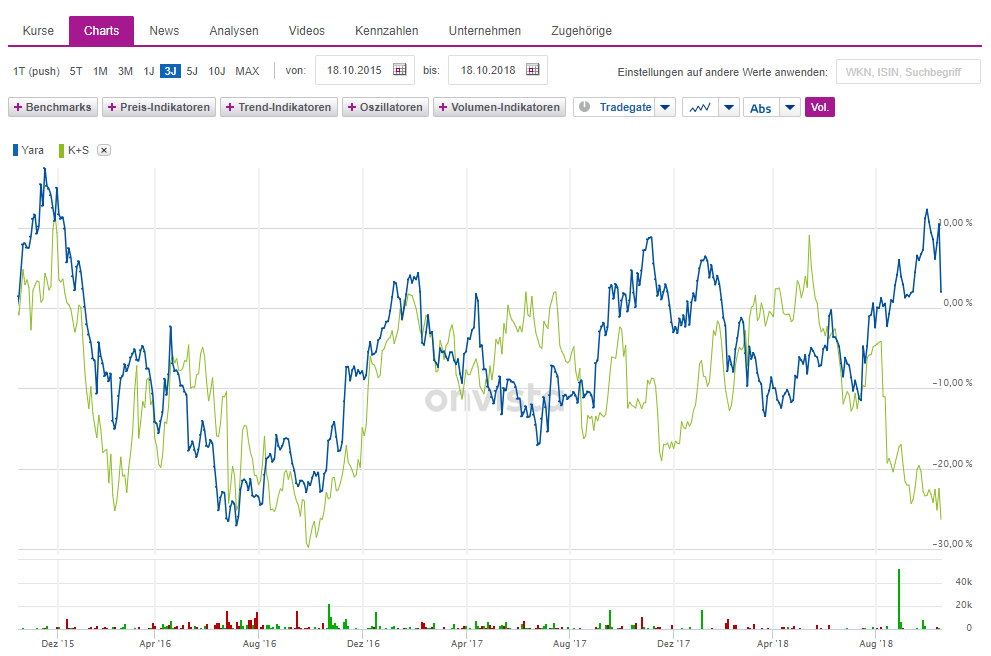Open the News tab
Viewport: 991px width, 656px height.
tap(164, 30)
